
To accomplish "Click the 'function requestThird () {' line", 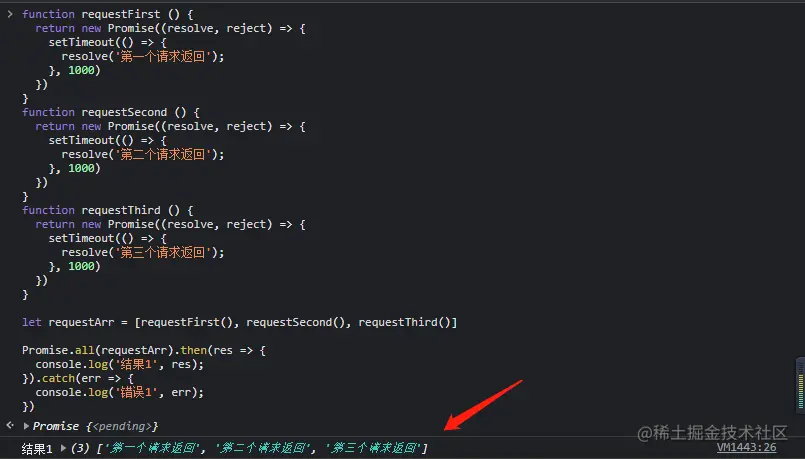I will click(x=108, y=211).
